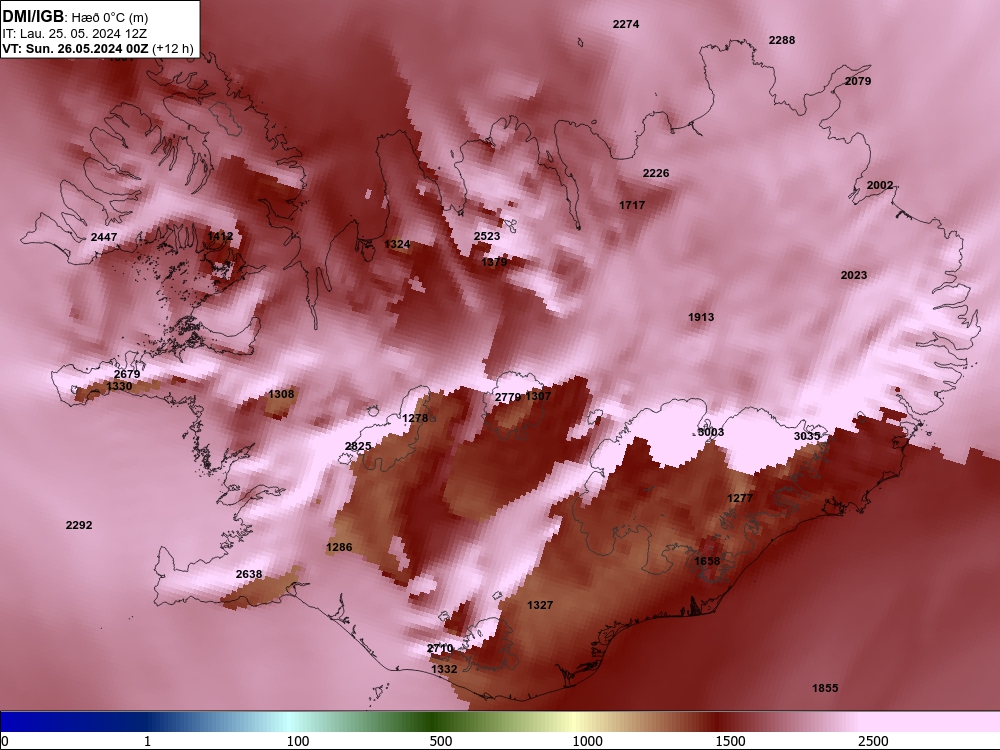
Task: Select the 2679 value on the peninsula
Action: [126, 374]
